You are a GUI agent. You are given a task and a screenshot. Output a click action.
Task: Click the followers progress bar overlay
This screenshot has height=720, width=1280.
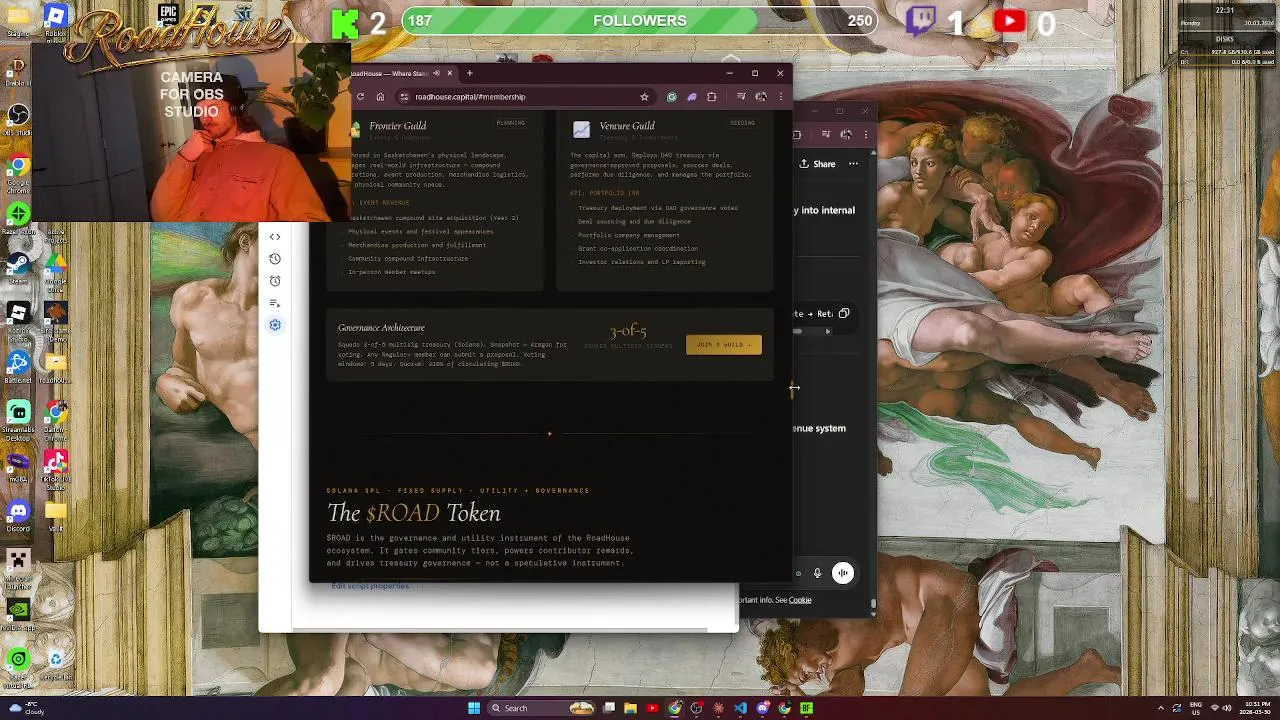(640, 21)
